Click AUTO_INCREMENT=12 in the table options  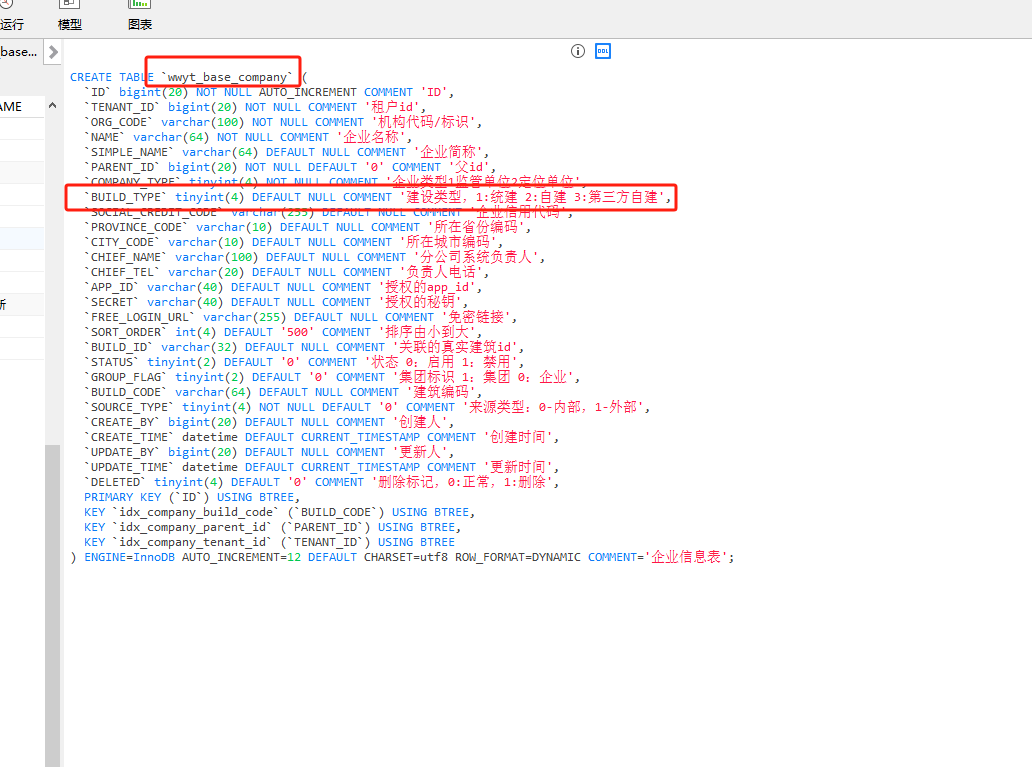tap(242, 558)
